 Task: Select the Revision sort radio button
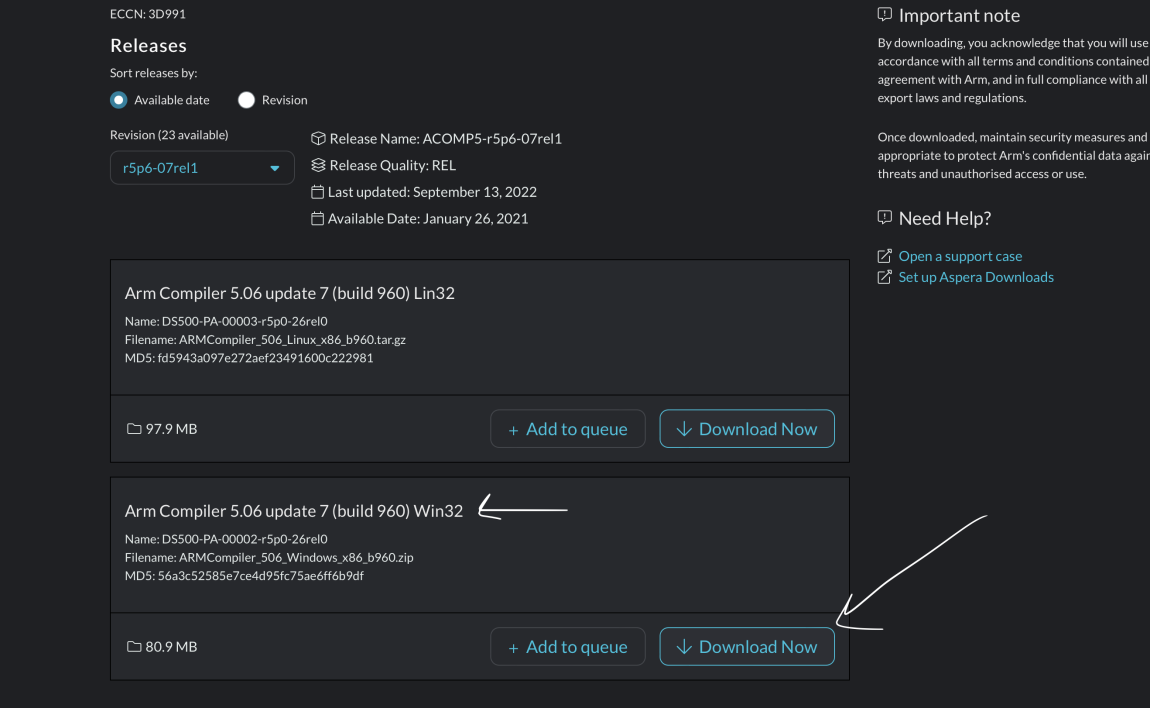pos(246,100)
